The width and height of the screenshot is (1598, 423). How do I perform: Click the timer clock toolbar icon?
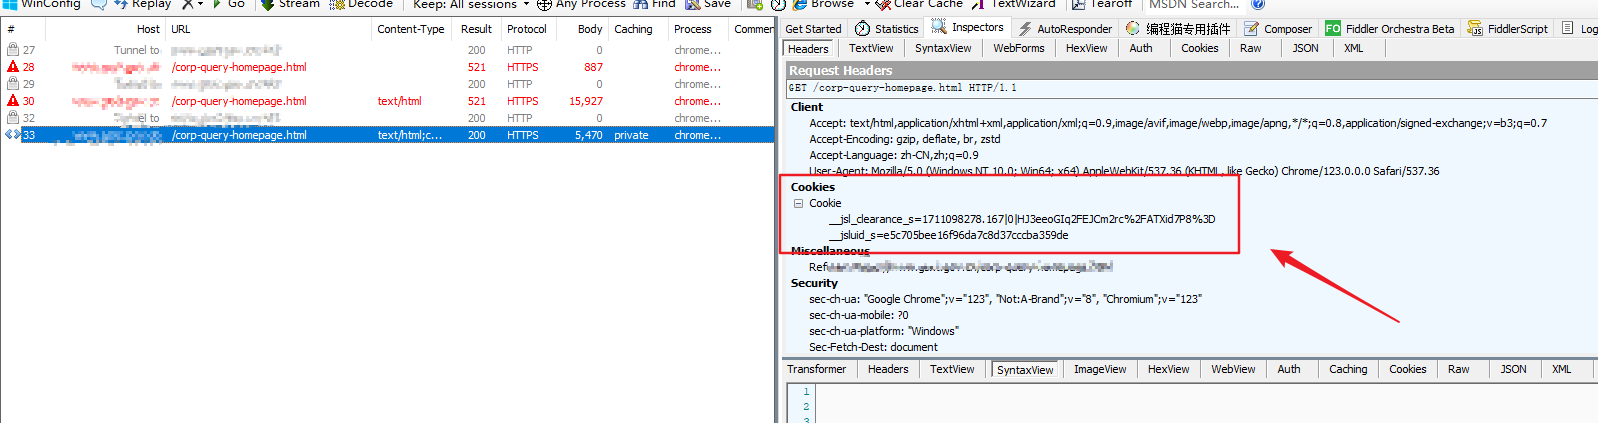(778, 4)
